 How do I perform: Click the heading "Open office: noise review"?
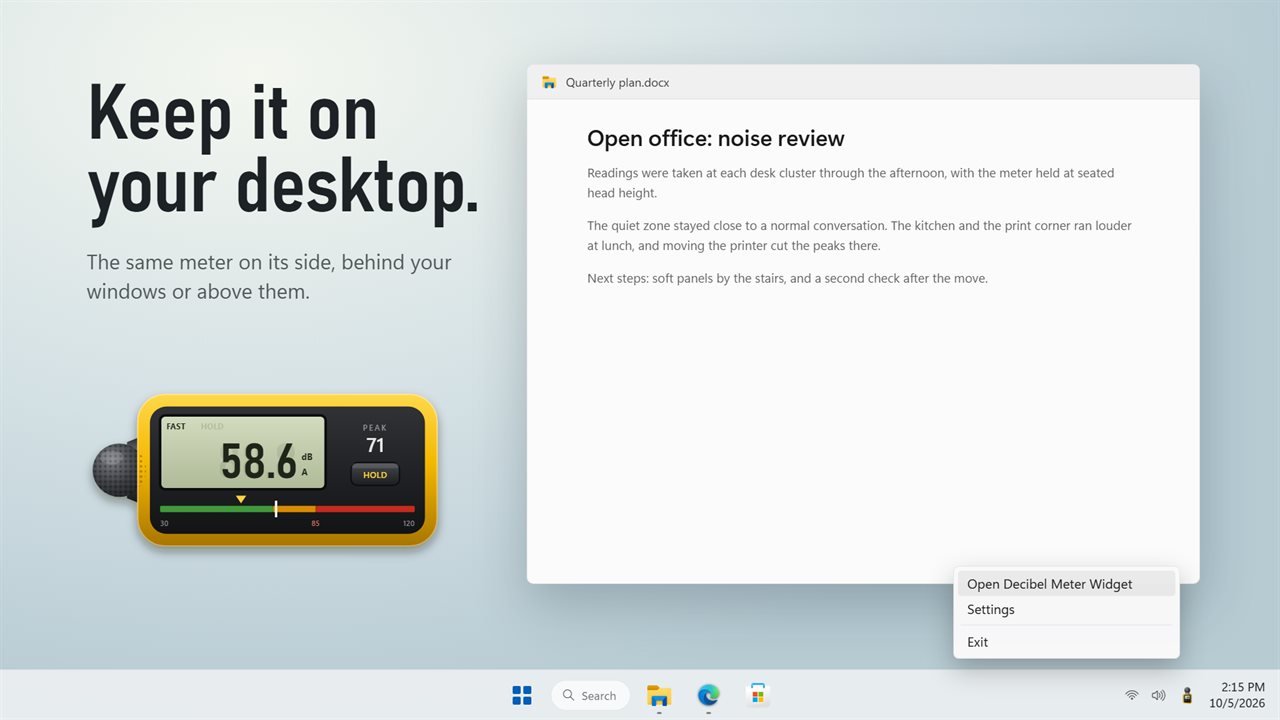pos(716,139)
